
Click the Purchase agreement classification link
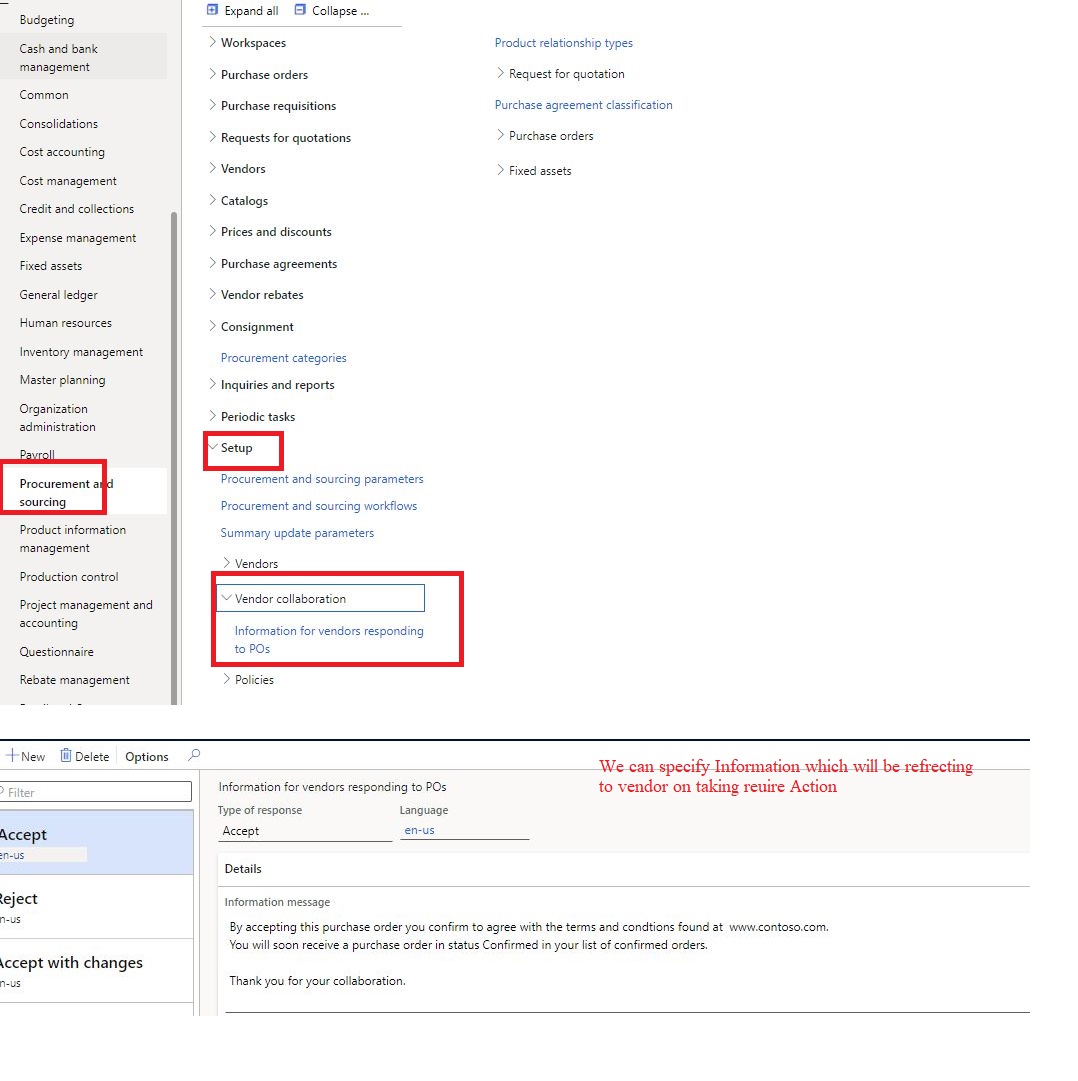tap(583, 104)
